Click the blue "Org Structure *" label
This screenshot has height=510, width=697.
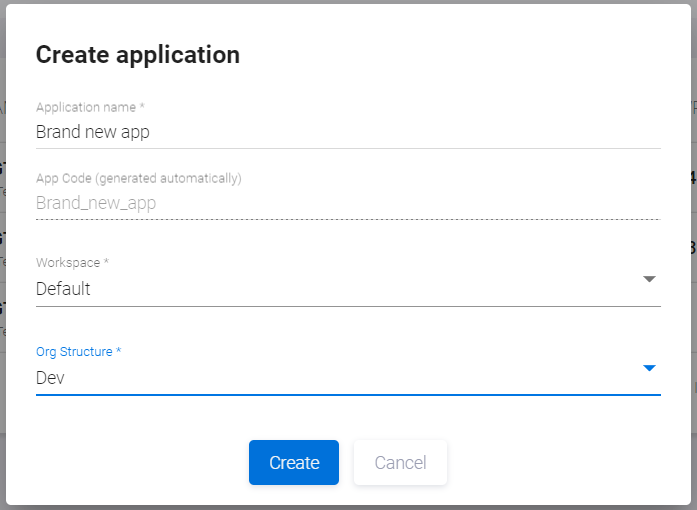79,352
